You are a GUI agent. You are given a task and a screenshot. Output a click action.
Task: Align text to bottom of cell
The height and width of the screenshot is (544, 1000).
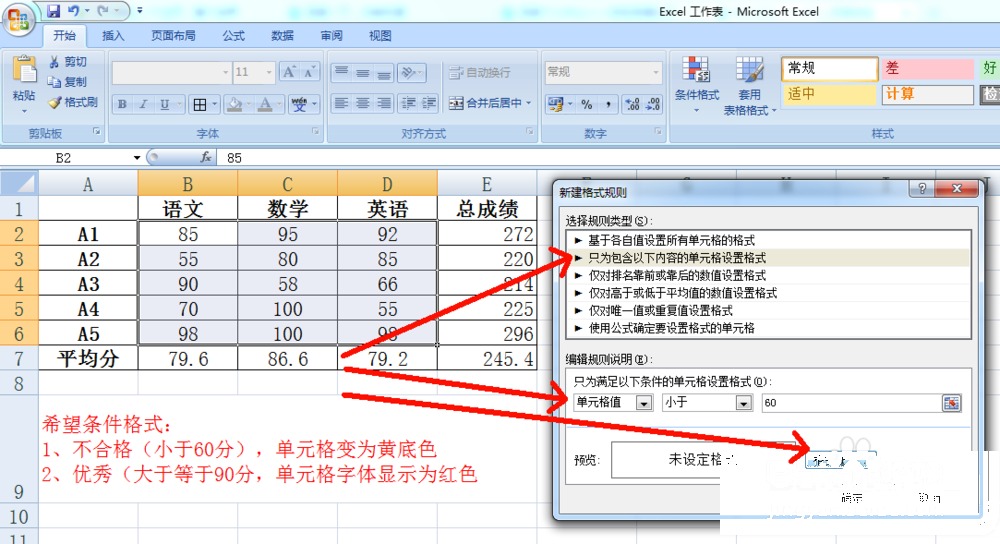(383, 72)
